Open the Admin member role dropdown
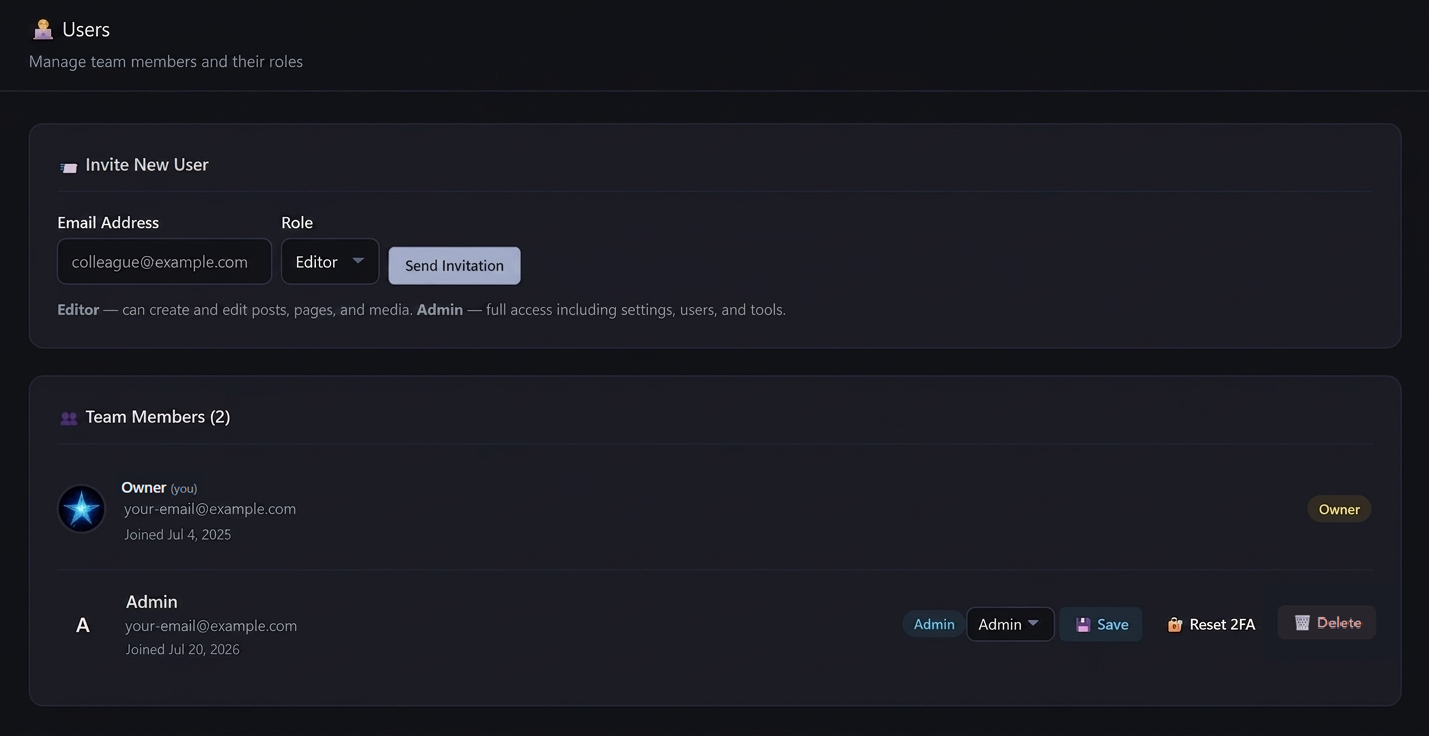The image size is (1429, 736). pyautogui.click(x=1010, y=624)
